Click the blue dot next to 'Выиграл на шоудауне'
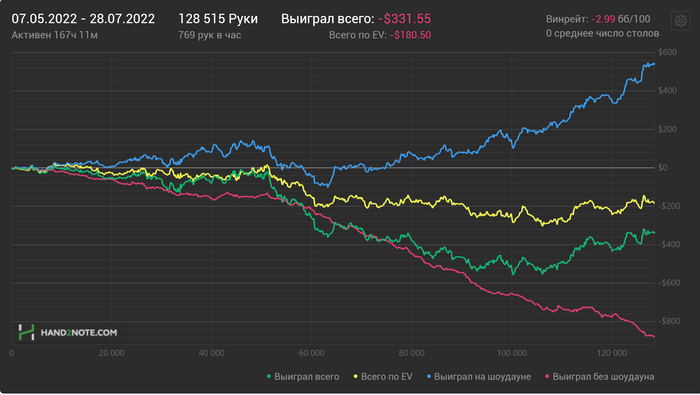700x395 pixels. click(429, 377)
